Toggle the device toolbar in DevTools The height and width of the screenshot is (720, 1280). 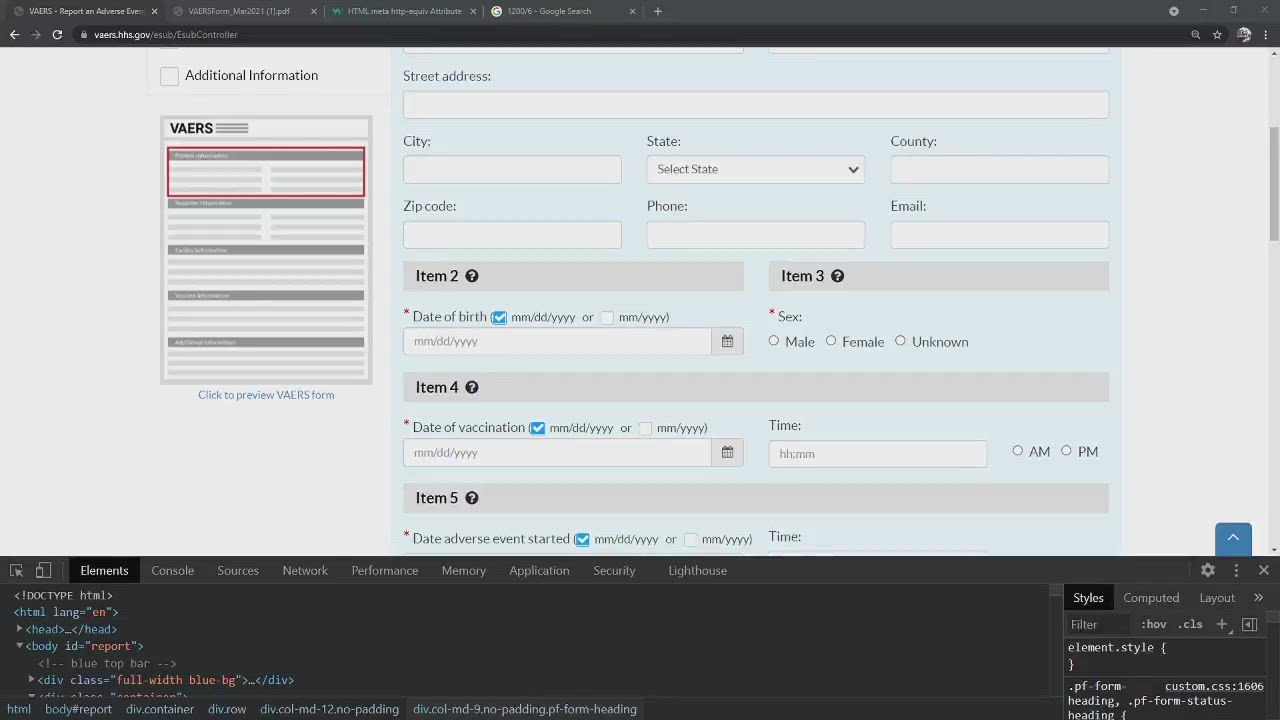click(43, 570)
